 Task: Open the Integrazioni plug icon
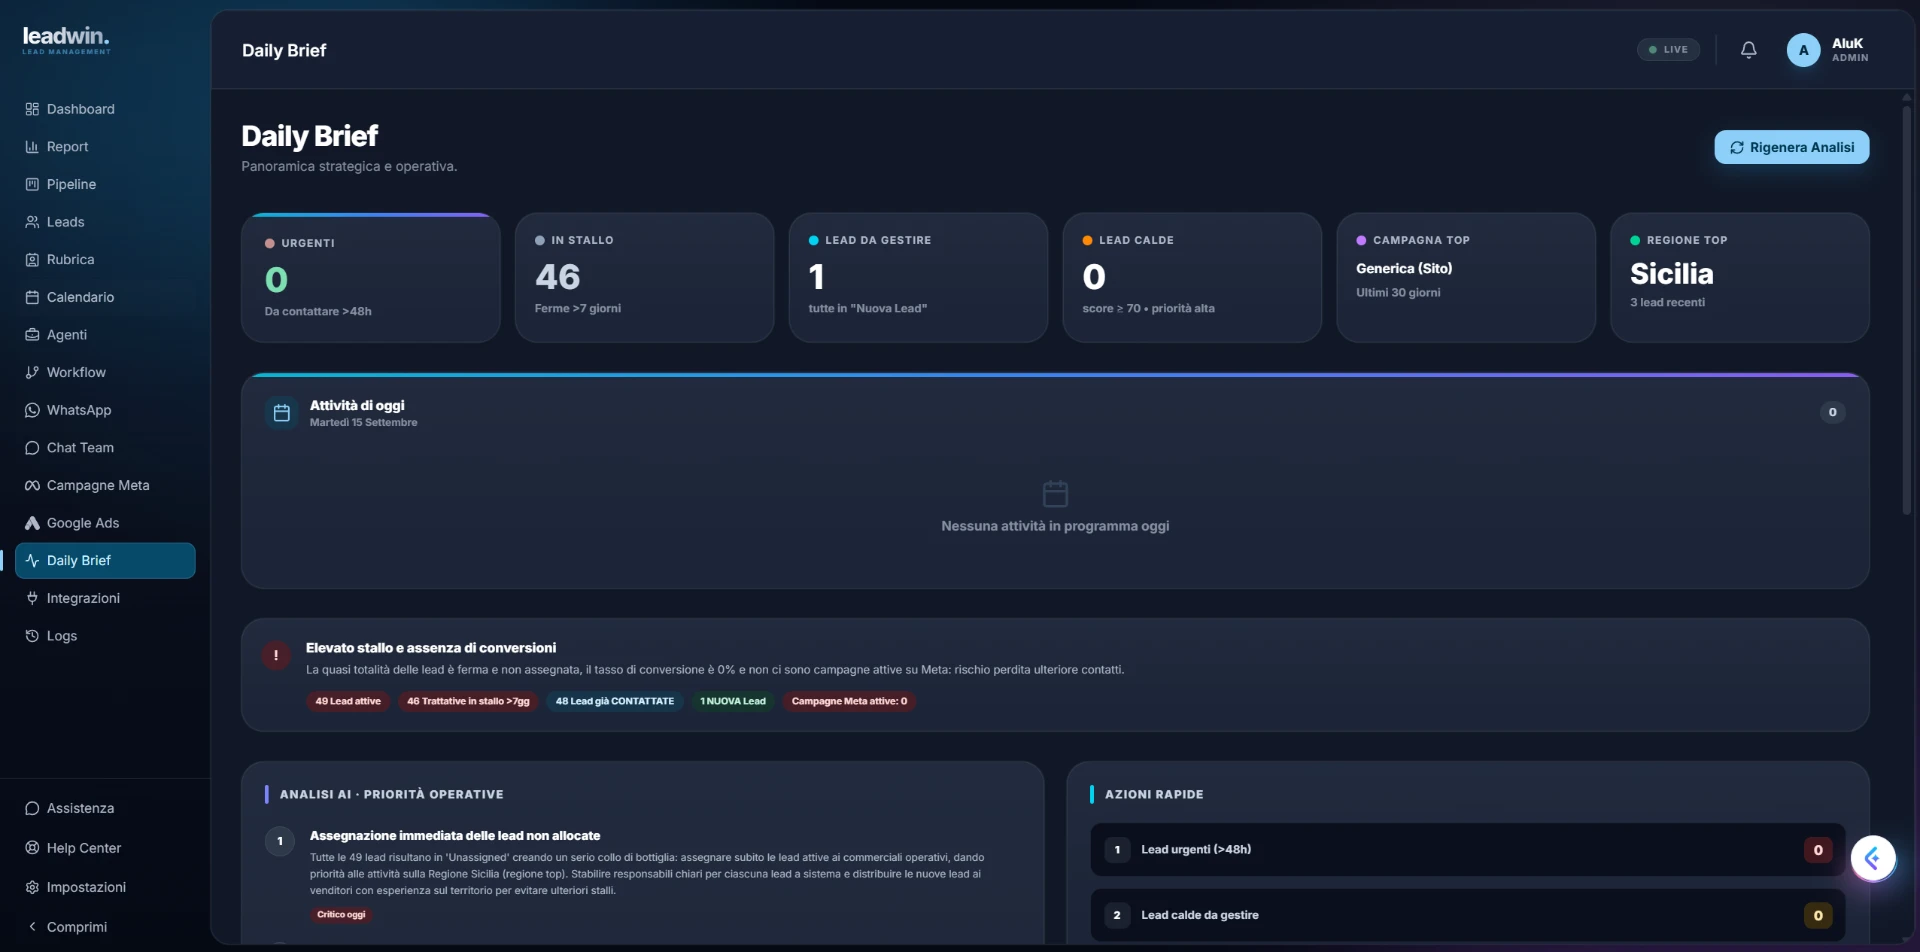pyautogui.click(x=32, y=598)
